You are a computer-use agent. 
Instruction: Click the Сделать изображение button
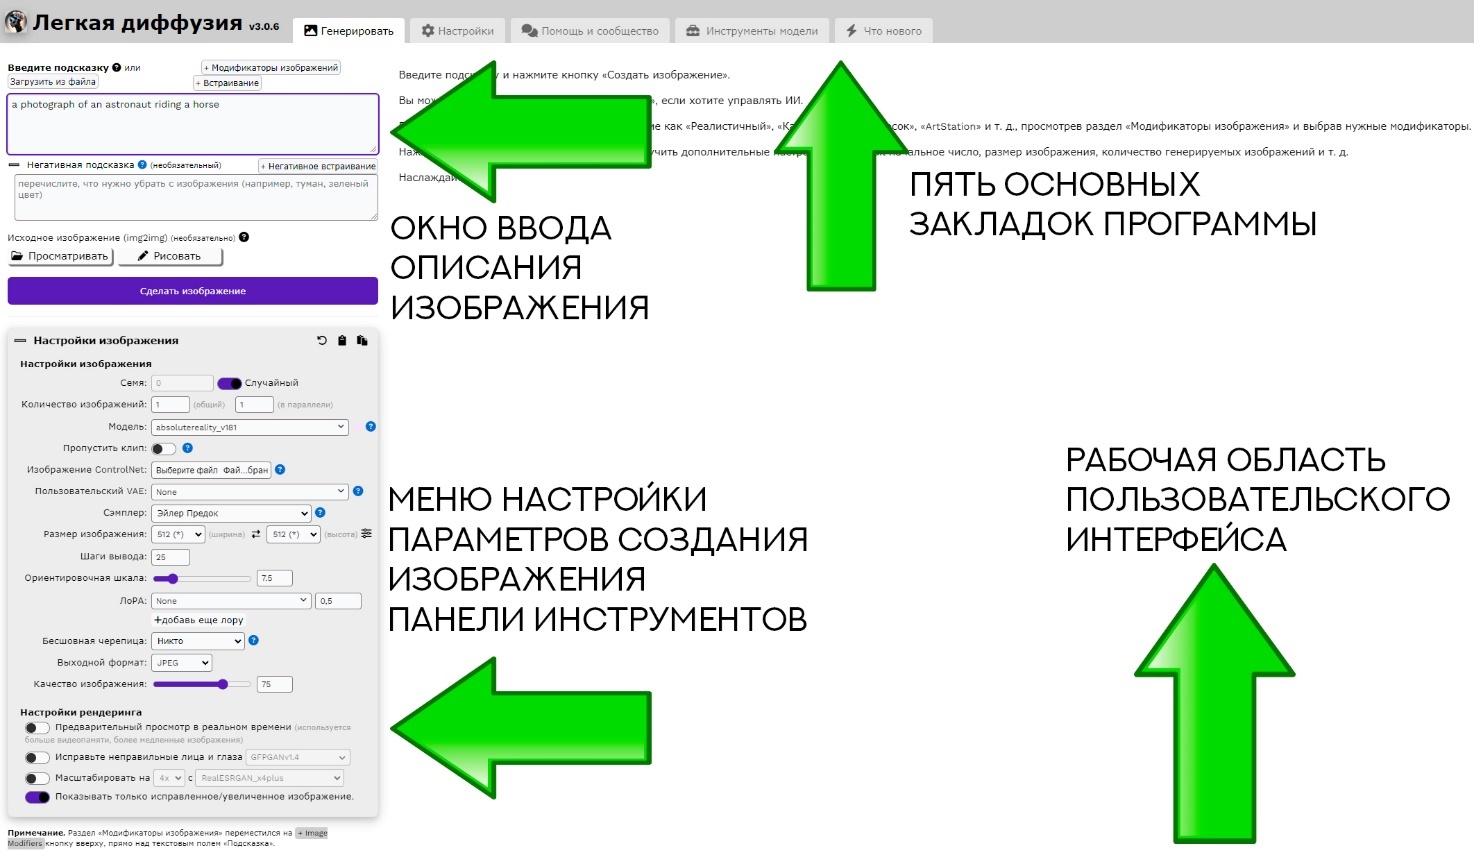point(193,291)
